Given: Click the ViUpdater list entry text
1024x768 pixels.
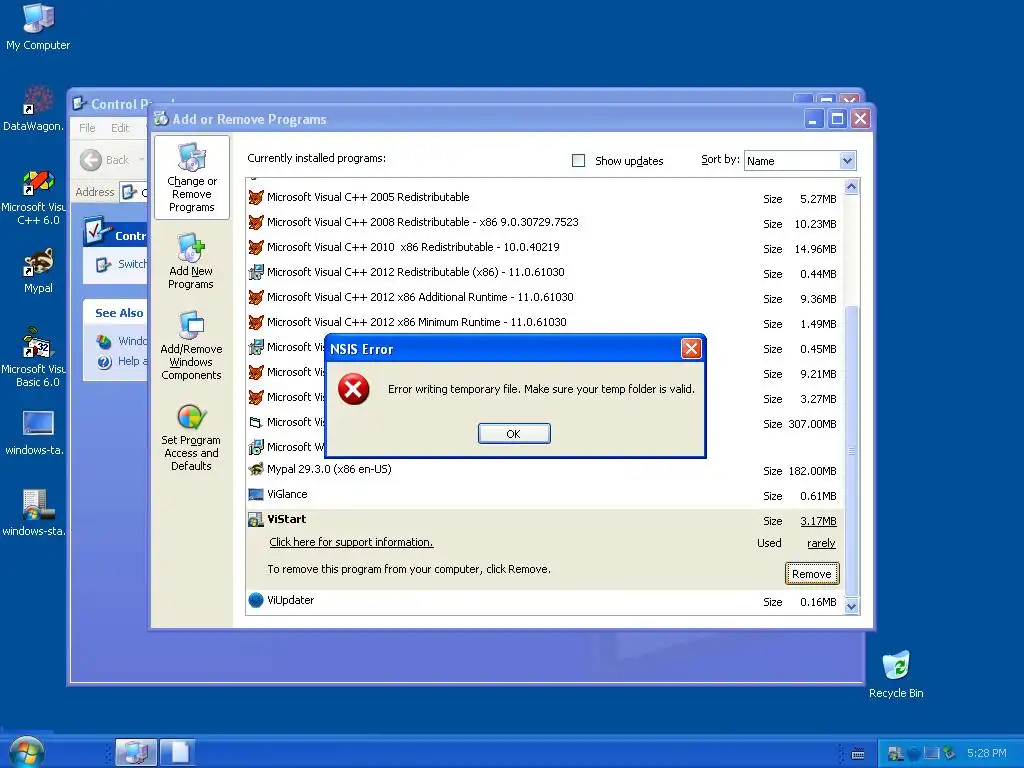Looking at the screenshot, I should point(291,600).
